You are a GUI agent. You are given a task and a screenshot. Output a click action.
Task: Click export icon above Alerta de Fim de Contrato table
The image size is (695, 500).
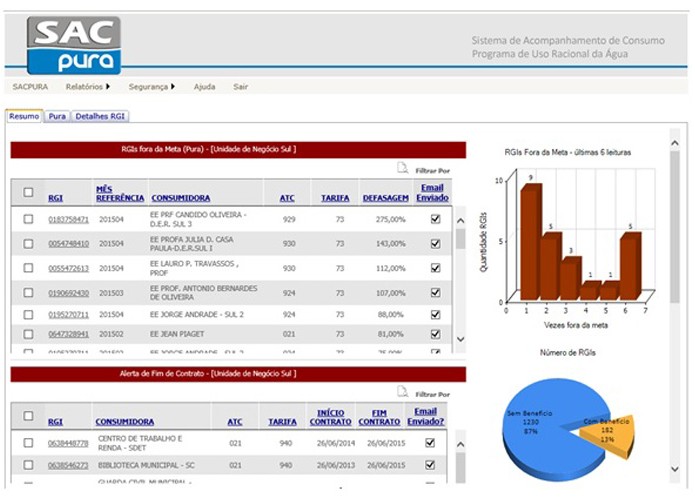click(x=402, y=391)
